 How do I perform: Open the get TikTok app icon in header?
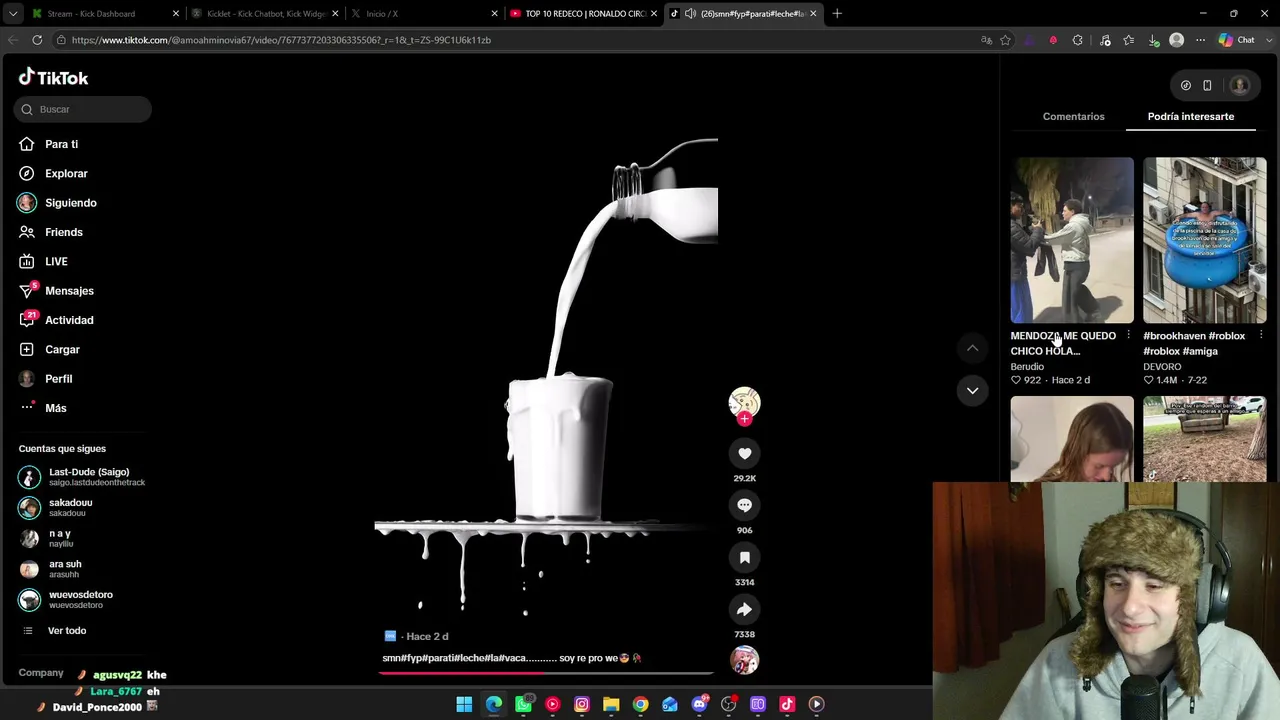1186,86
